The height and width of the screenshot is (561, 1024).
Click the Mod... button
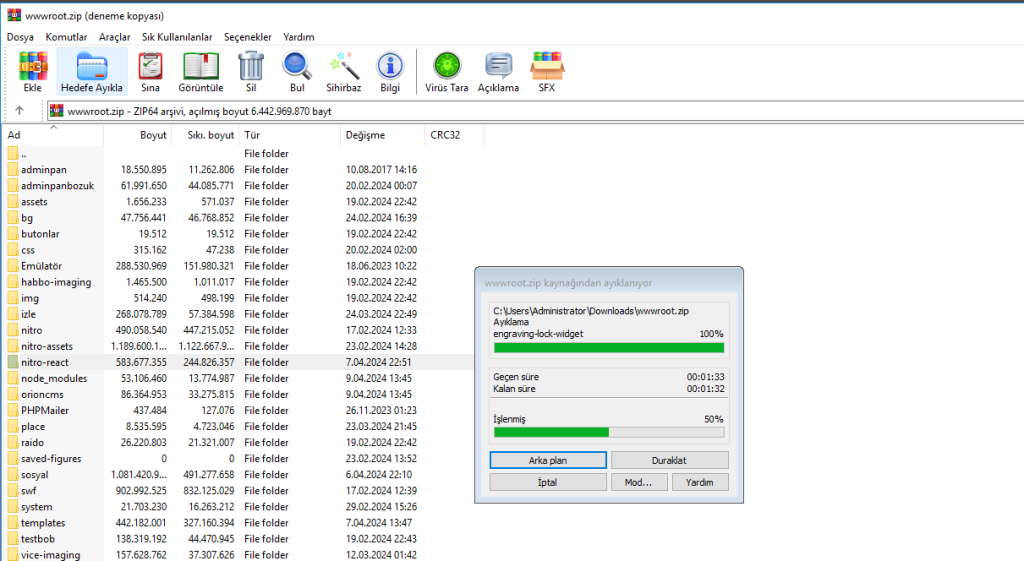(639, 483)
